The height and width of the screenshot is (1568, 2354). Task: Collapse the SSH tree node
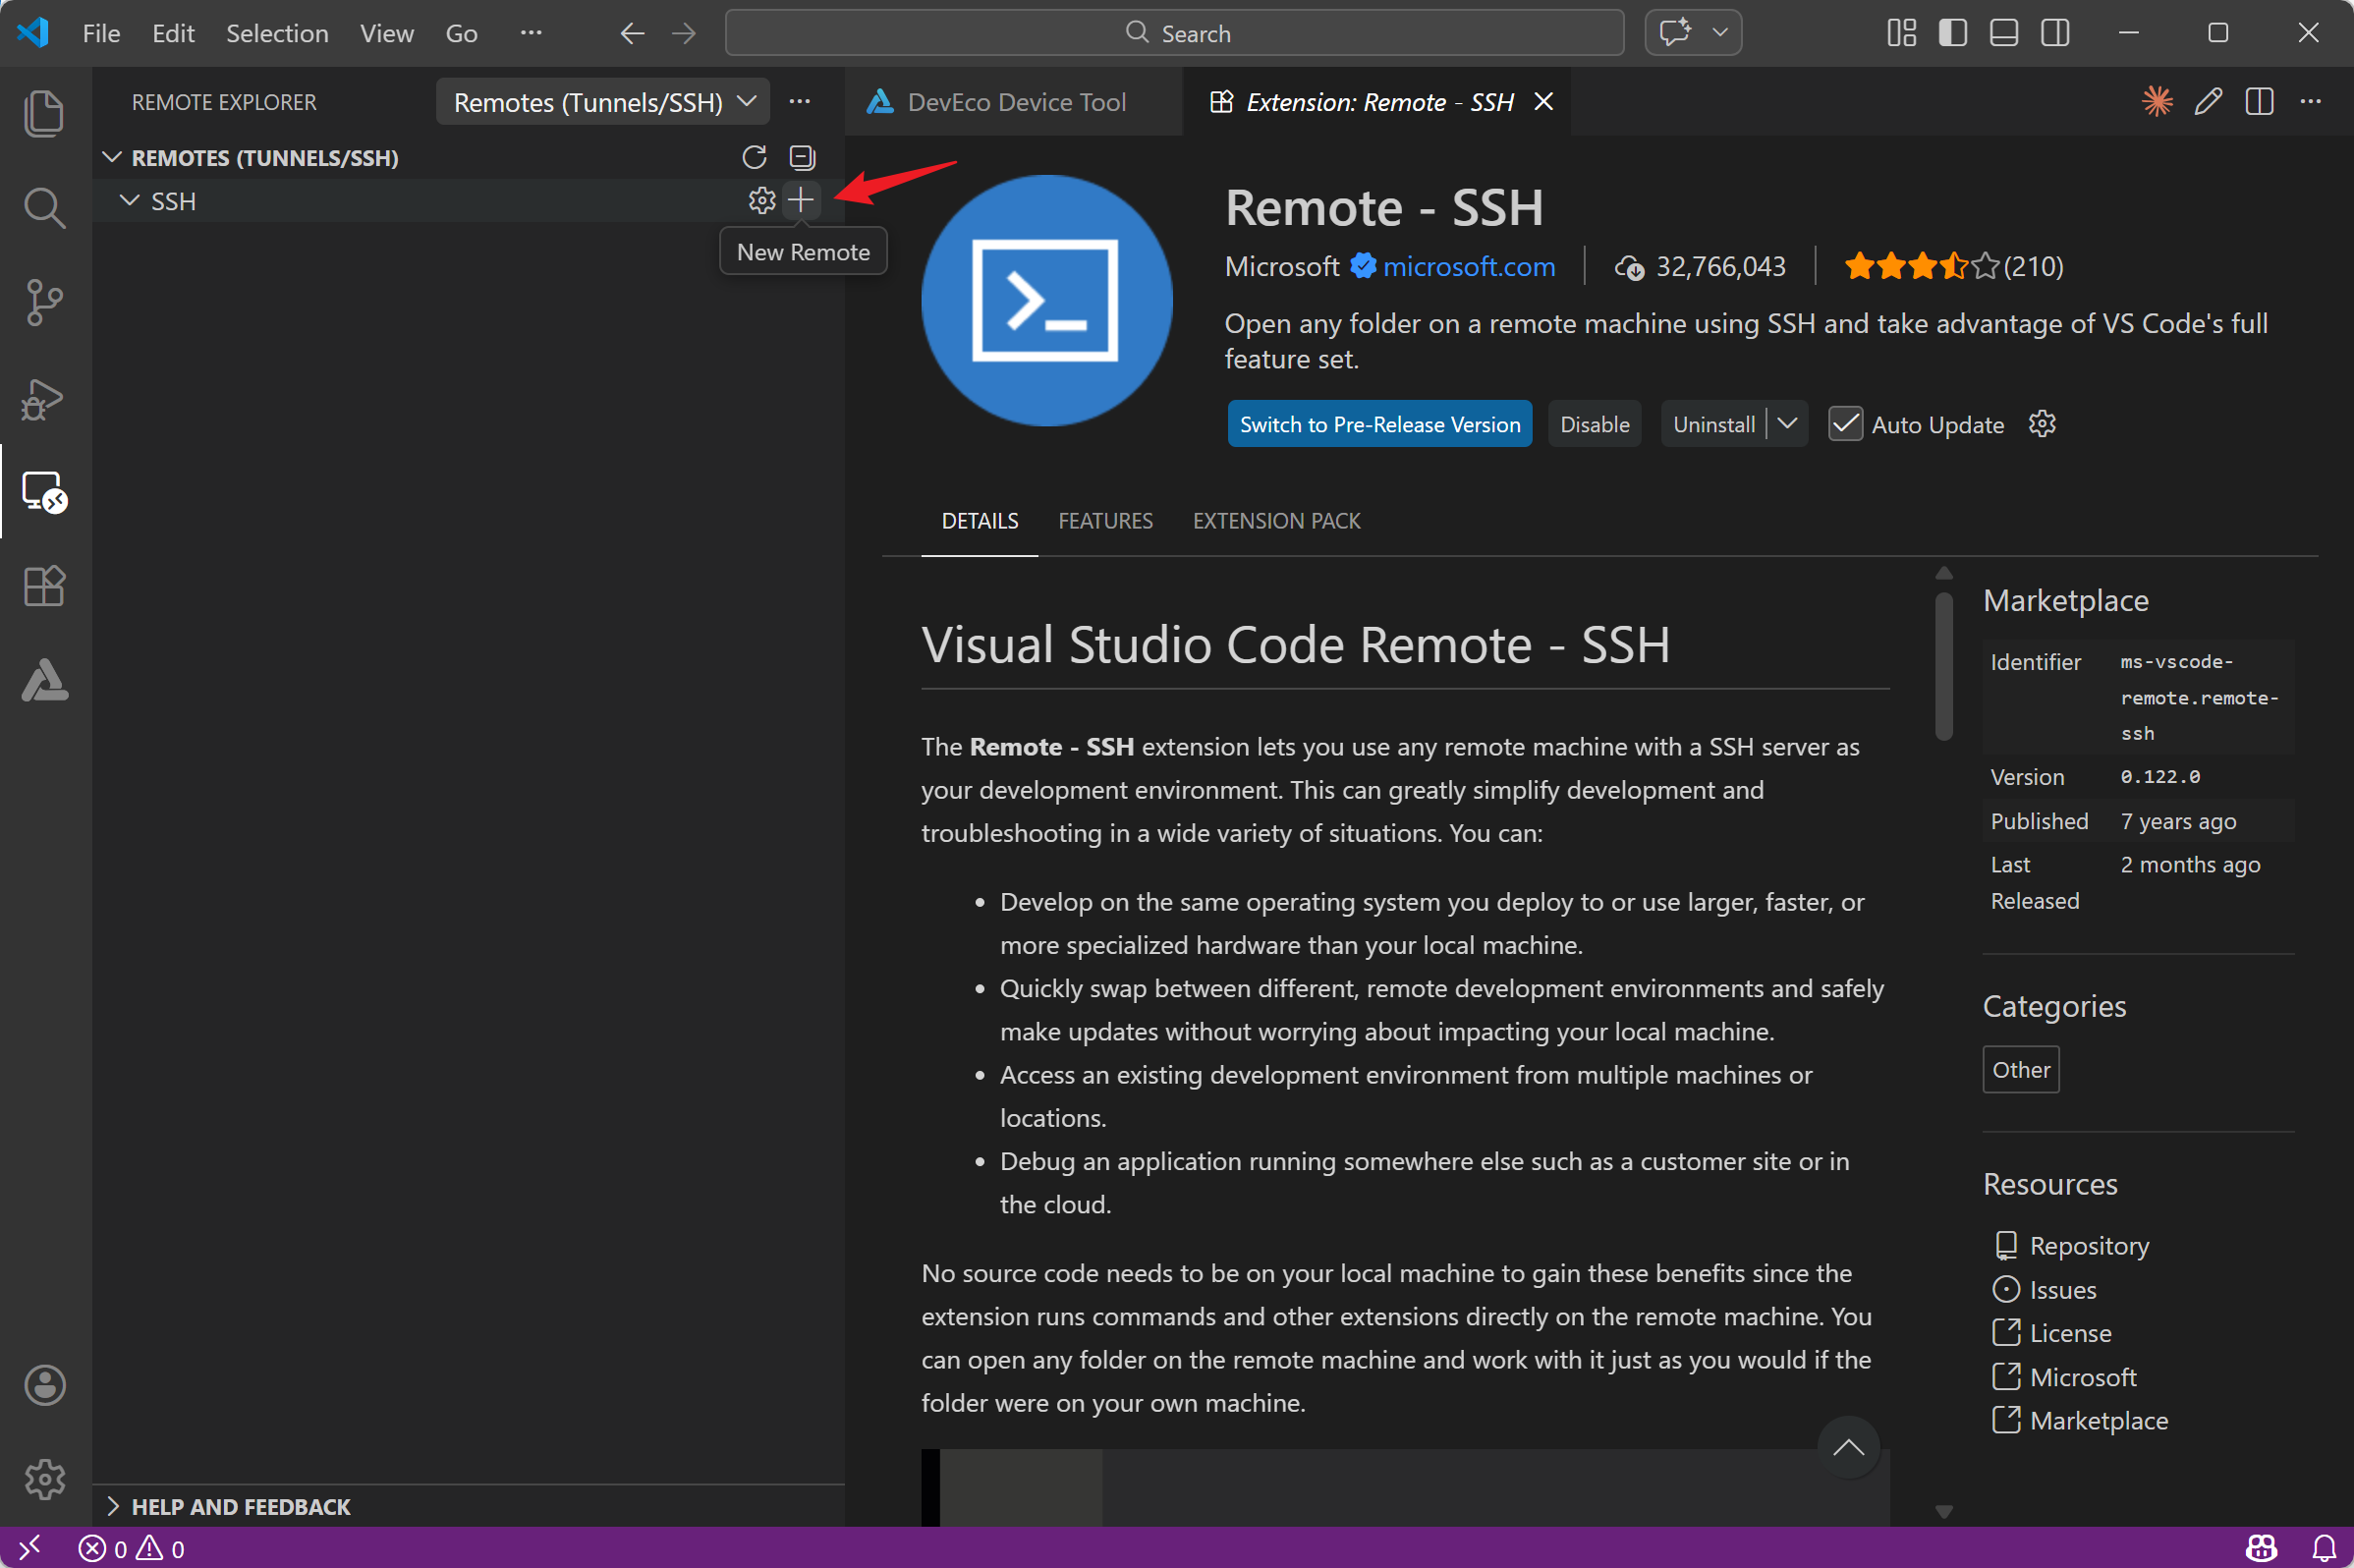point(129,200)
